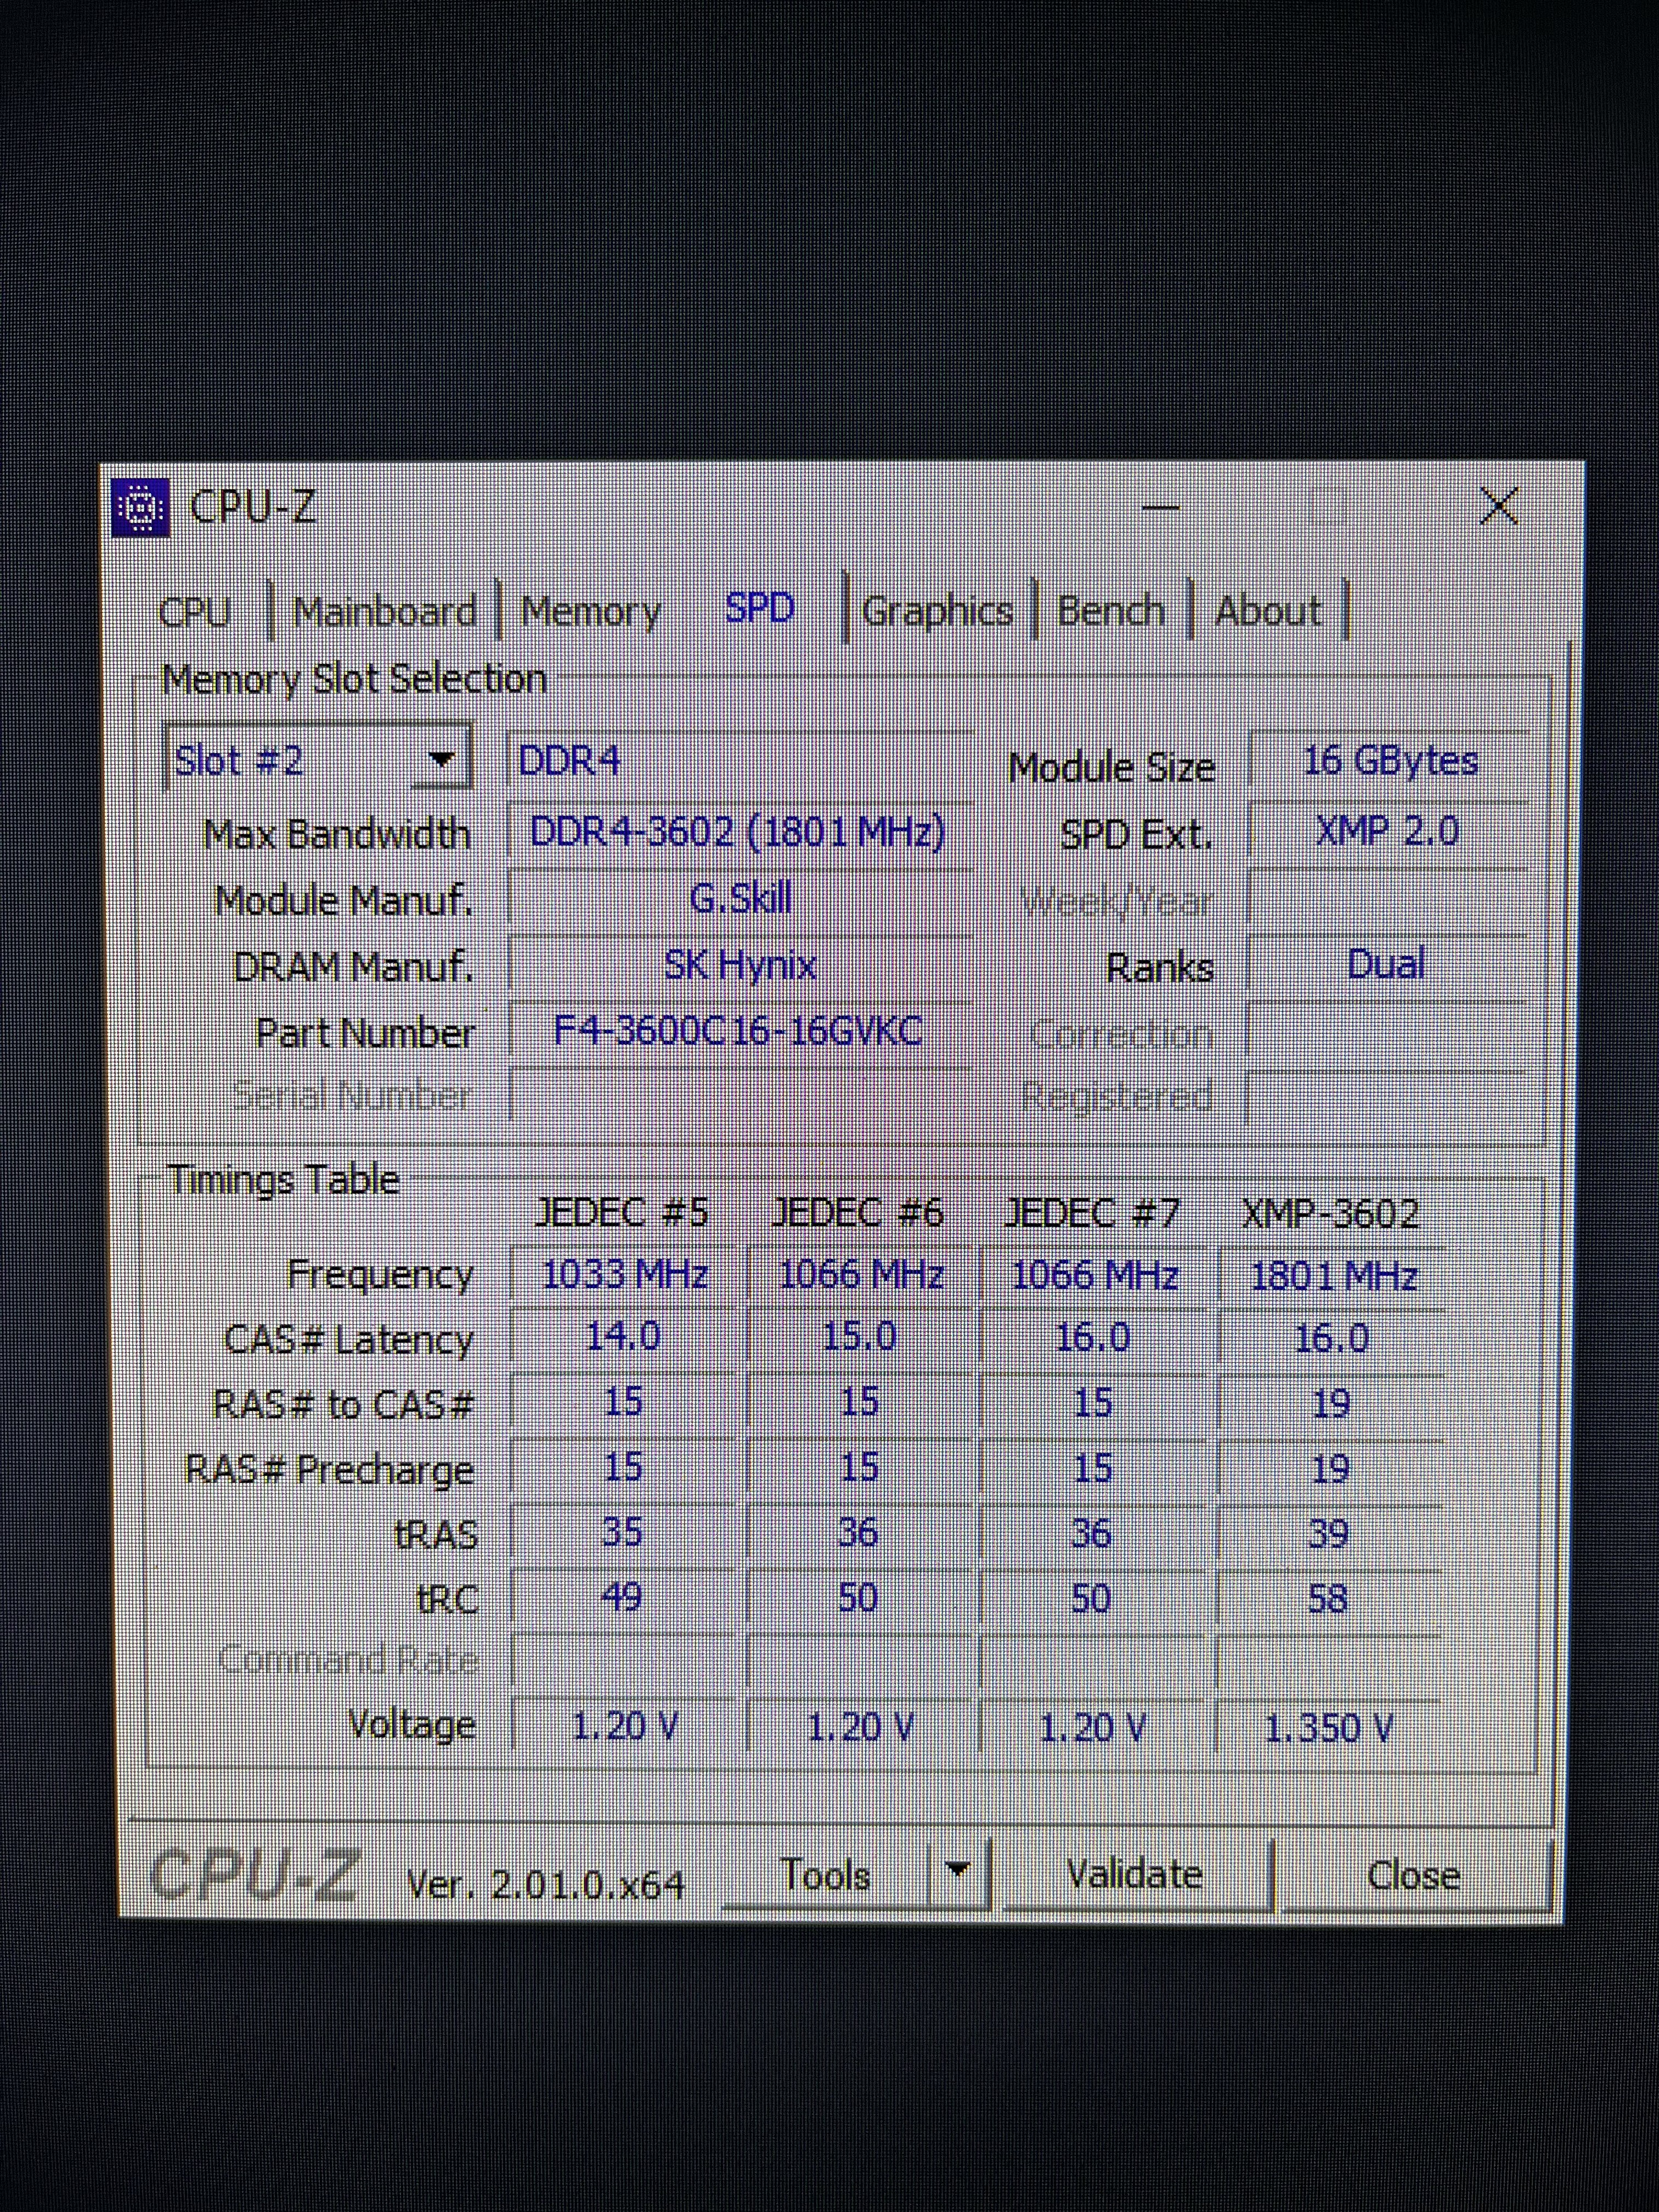
Task: Expand the Tools button dropdown arrow
Action: pos(957,1870)
